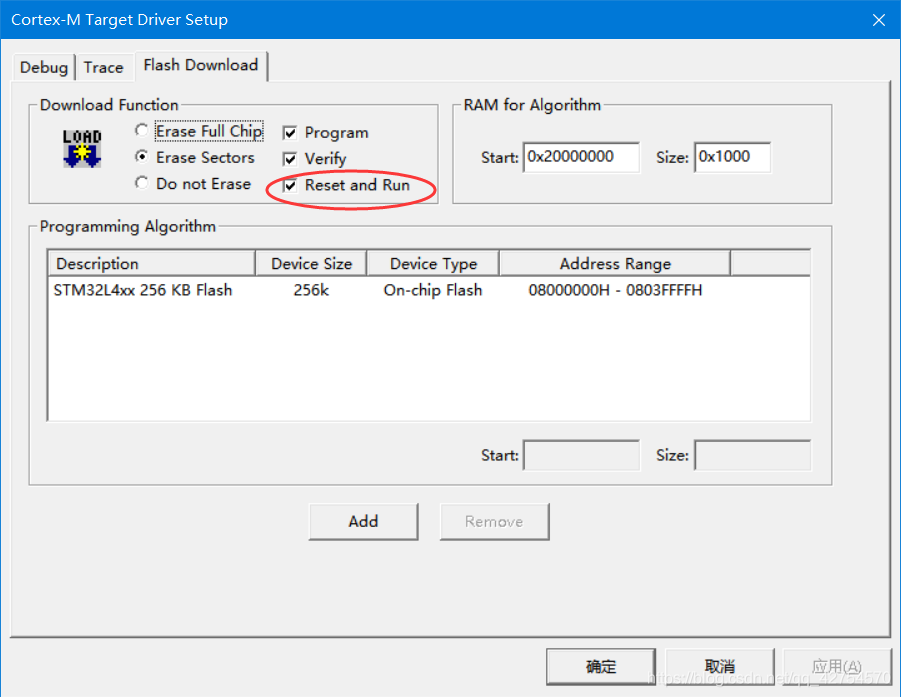Close the Cortex-M Target Driver Setup dialog

(x=879, y=20)
